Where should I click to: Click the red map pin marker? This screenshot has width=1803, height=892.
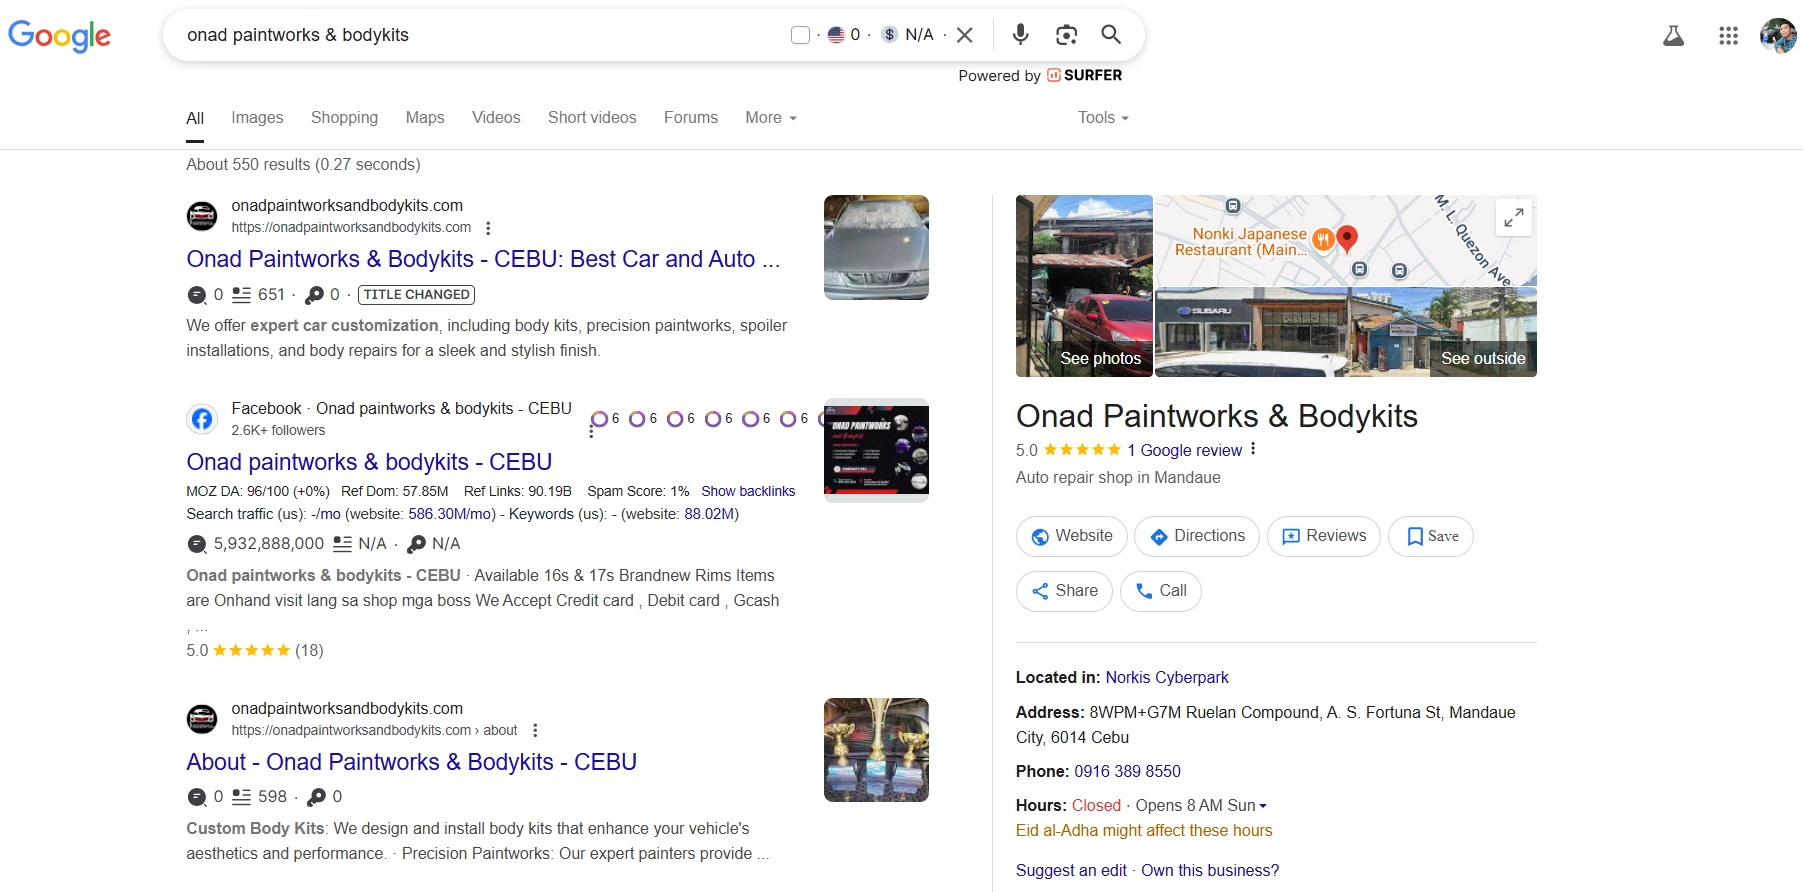click(x=1347, y=238)
